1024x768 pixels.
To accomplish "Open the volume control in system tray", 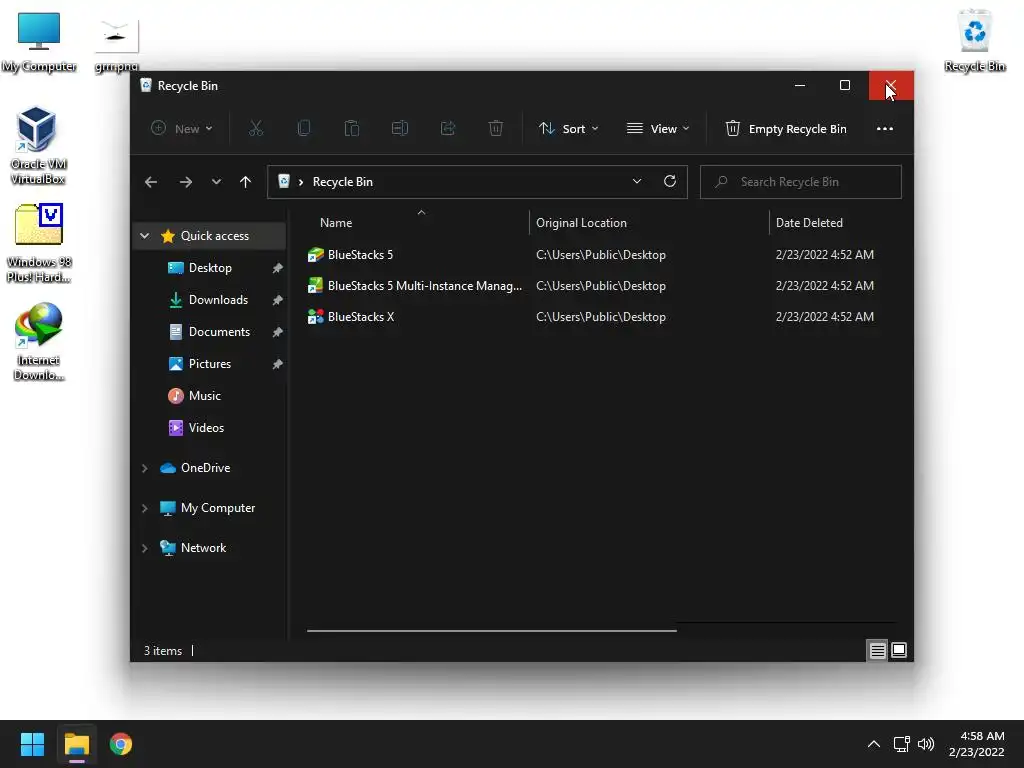I will (926, 744).
